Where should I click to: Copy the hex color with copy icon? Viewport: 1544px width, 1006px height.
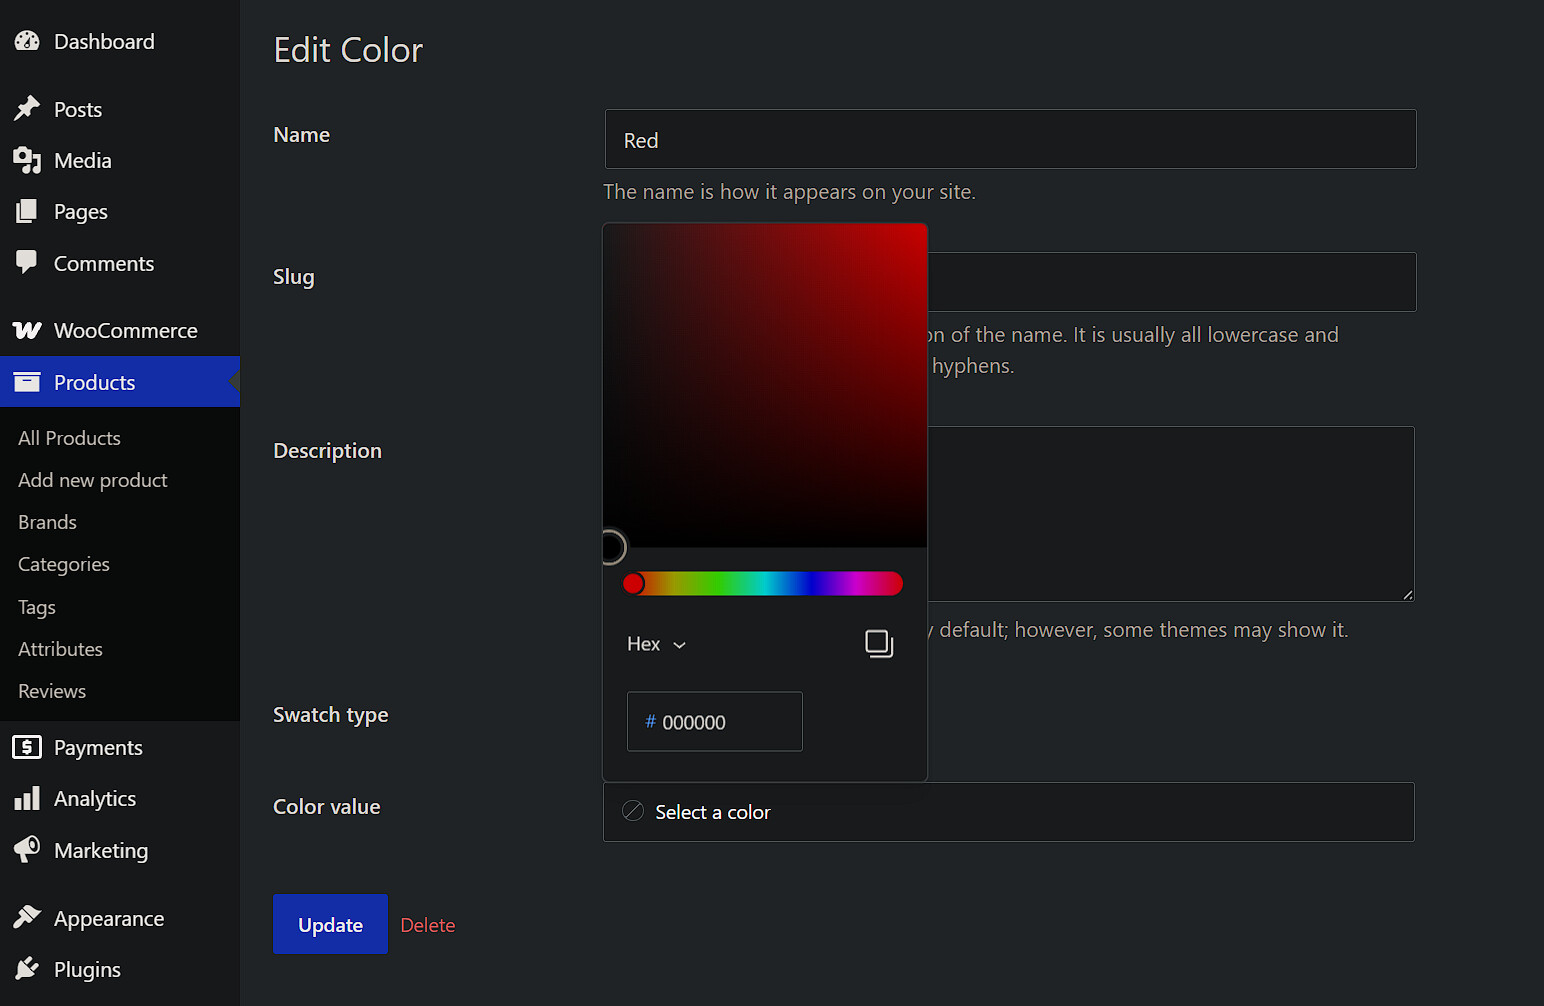point(879,644)
